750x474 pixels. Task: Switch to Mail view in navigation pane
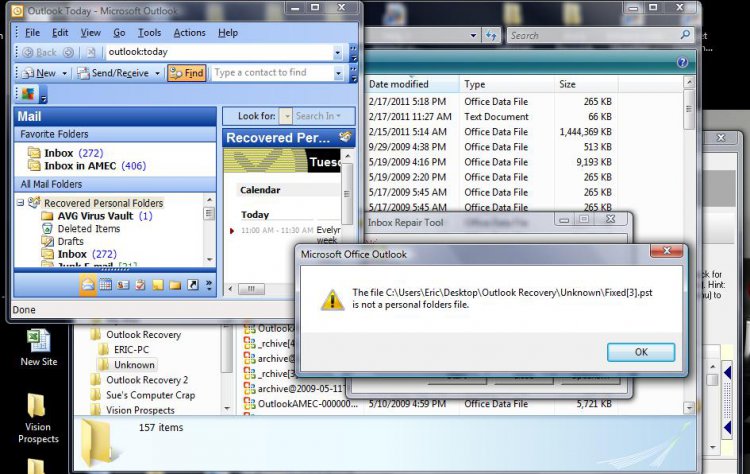(88, 285)
